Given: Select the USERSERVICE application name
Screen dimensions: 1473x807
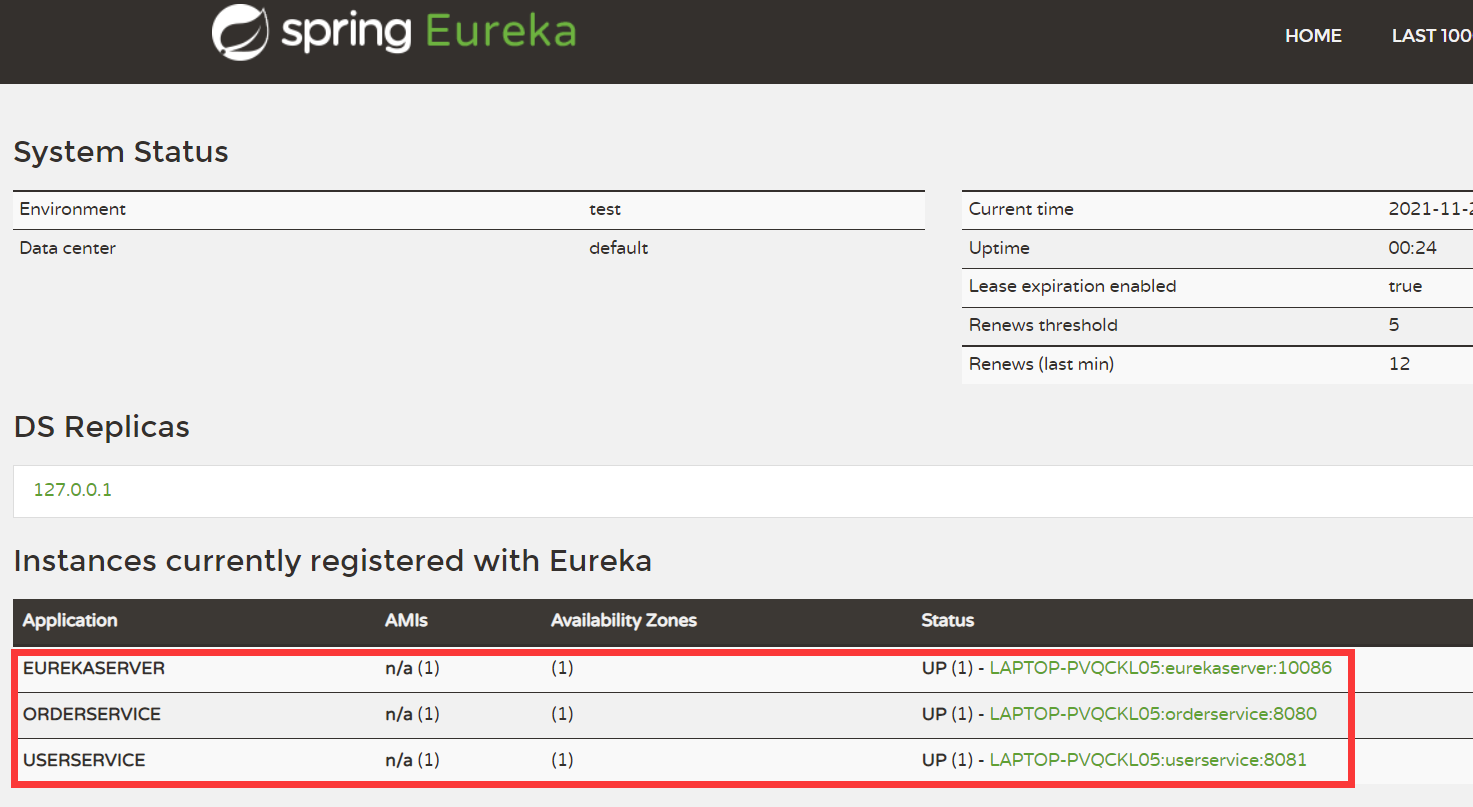Looking at the screenshot, I should click(84, 760).
